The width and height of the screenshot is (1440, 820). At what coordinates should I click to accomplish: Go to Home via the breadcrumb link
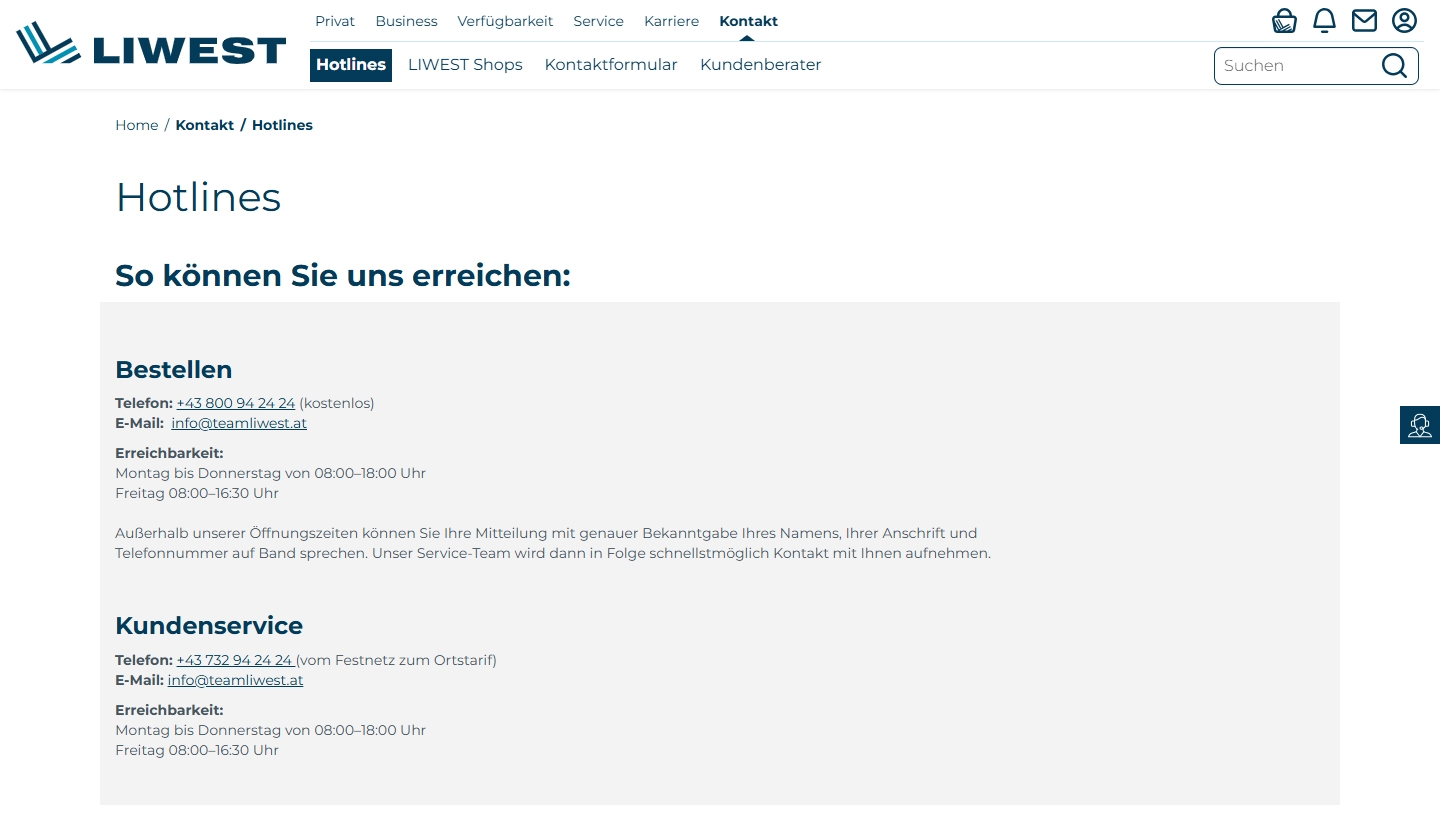pos(137,125)
